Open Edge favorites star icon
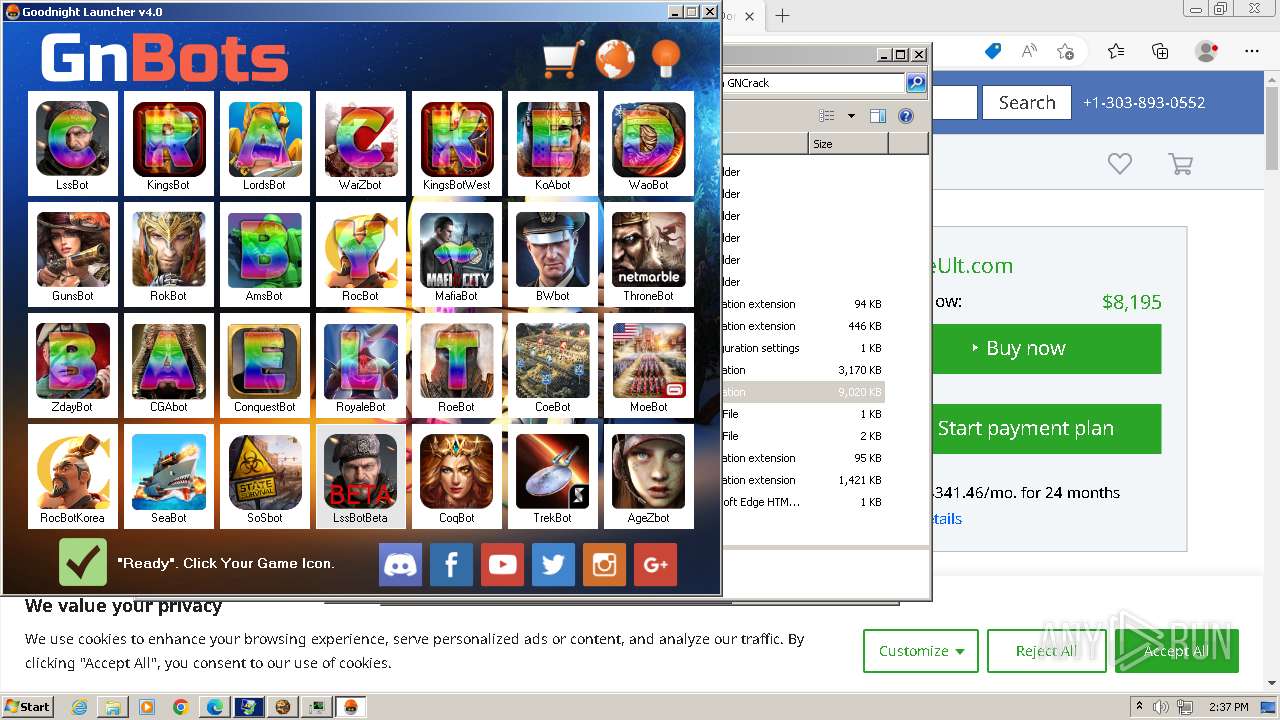Viewport: 1280px width, 720px height. click(x=1116, y=51)
